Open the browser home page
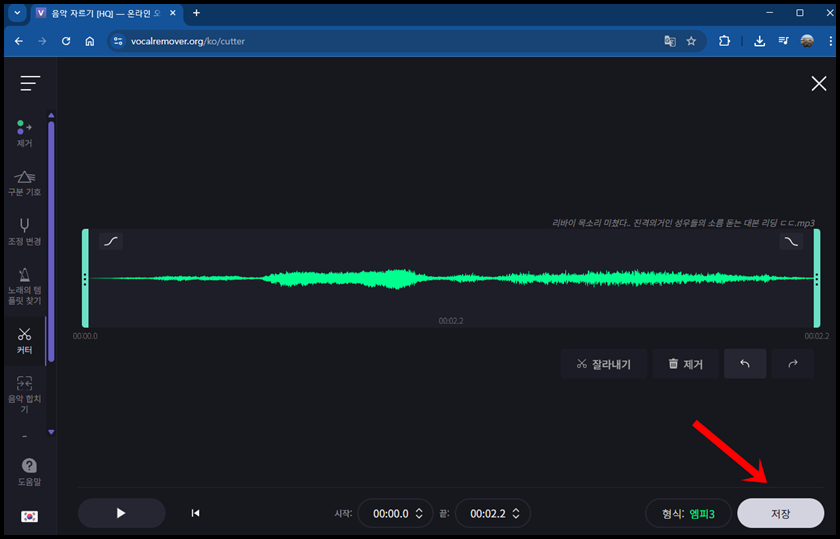Screen dimensions: 840x539 click(x=90, y=41)
